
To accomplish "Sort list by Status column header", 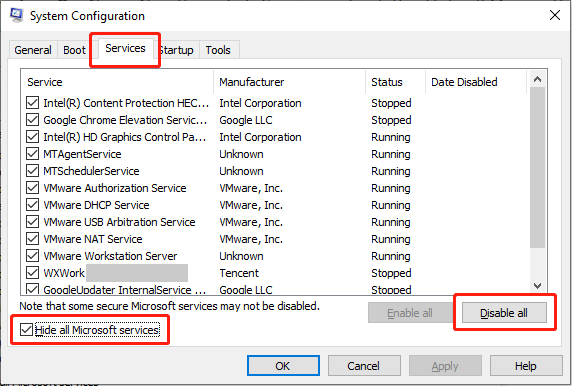I will coord(395,82).
